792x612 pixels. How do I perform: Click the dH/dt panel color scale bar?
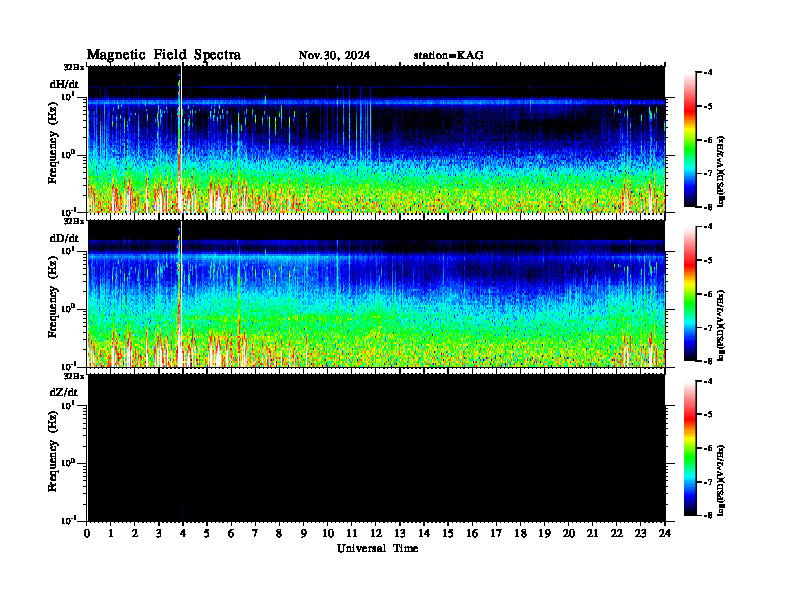(689, 140)
